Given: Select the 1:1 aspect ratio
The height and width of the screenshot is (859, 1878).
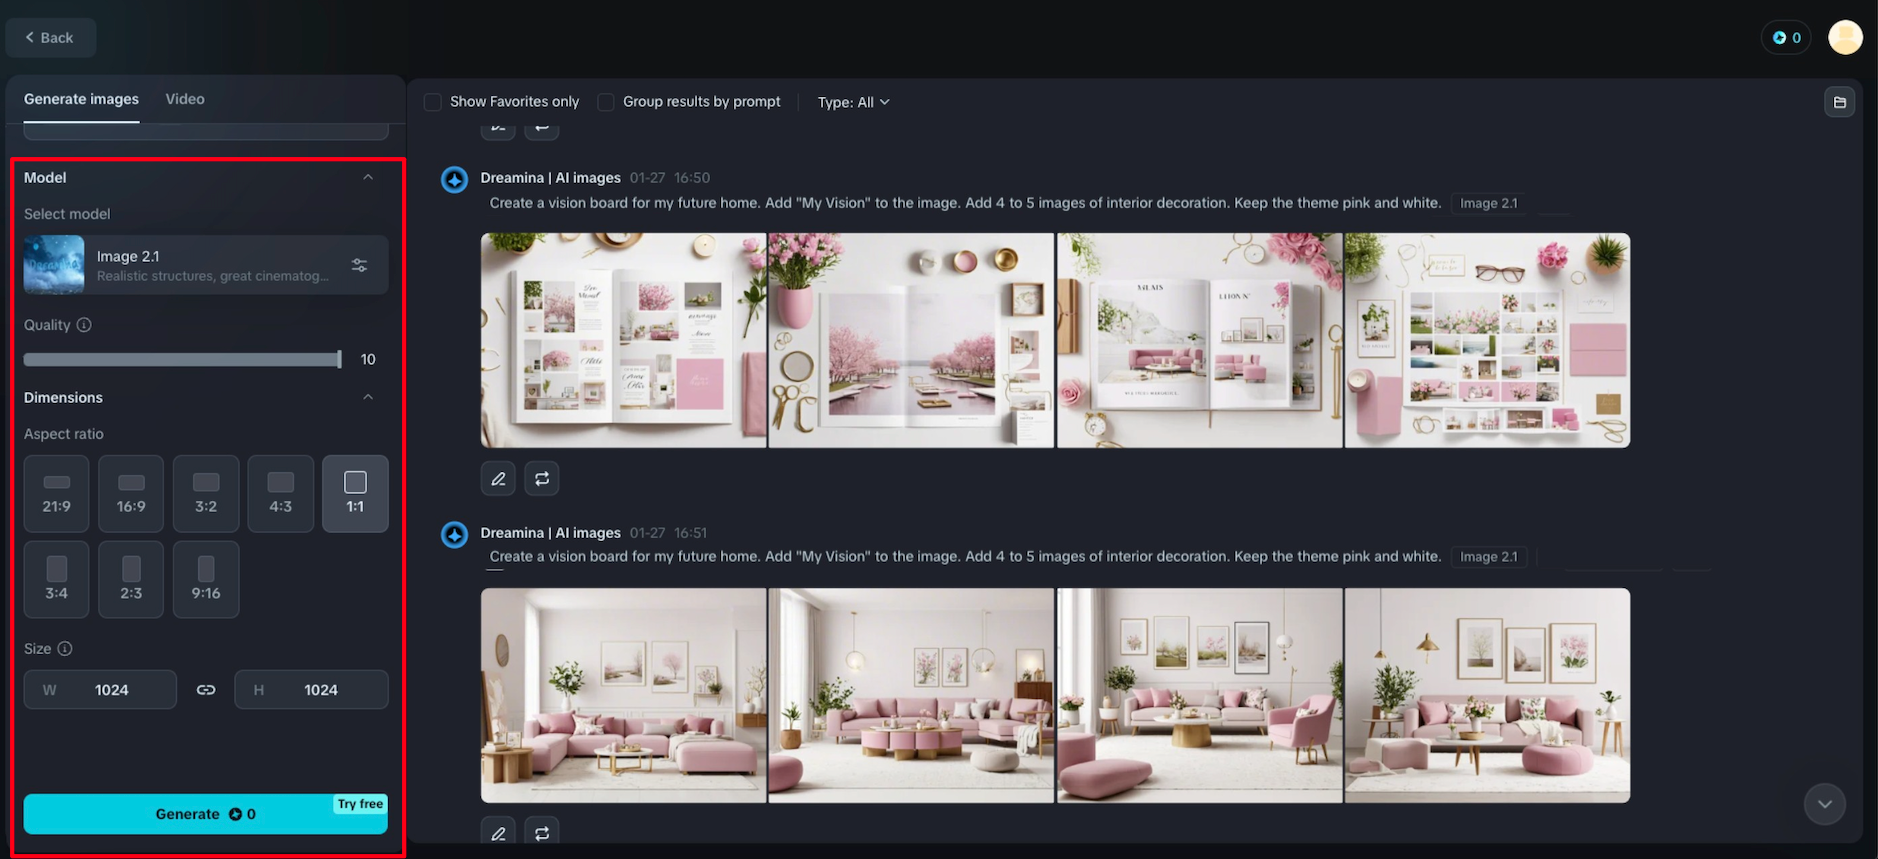Looking at the screenshot, I should click(355, 493).
